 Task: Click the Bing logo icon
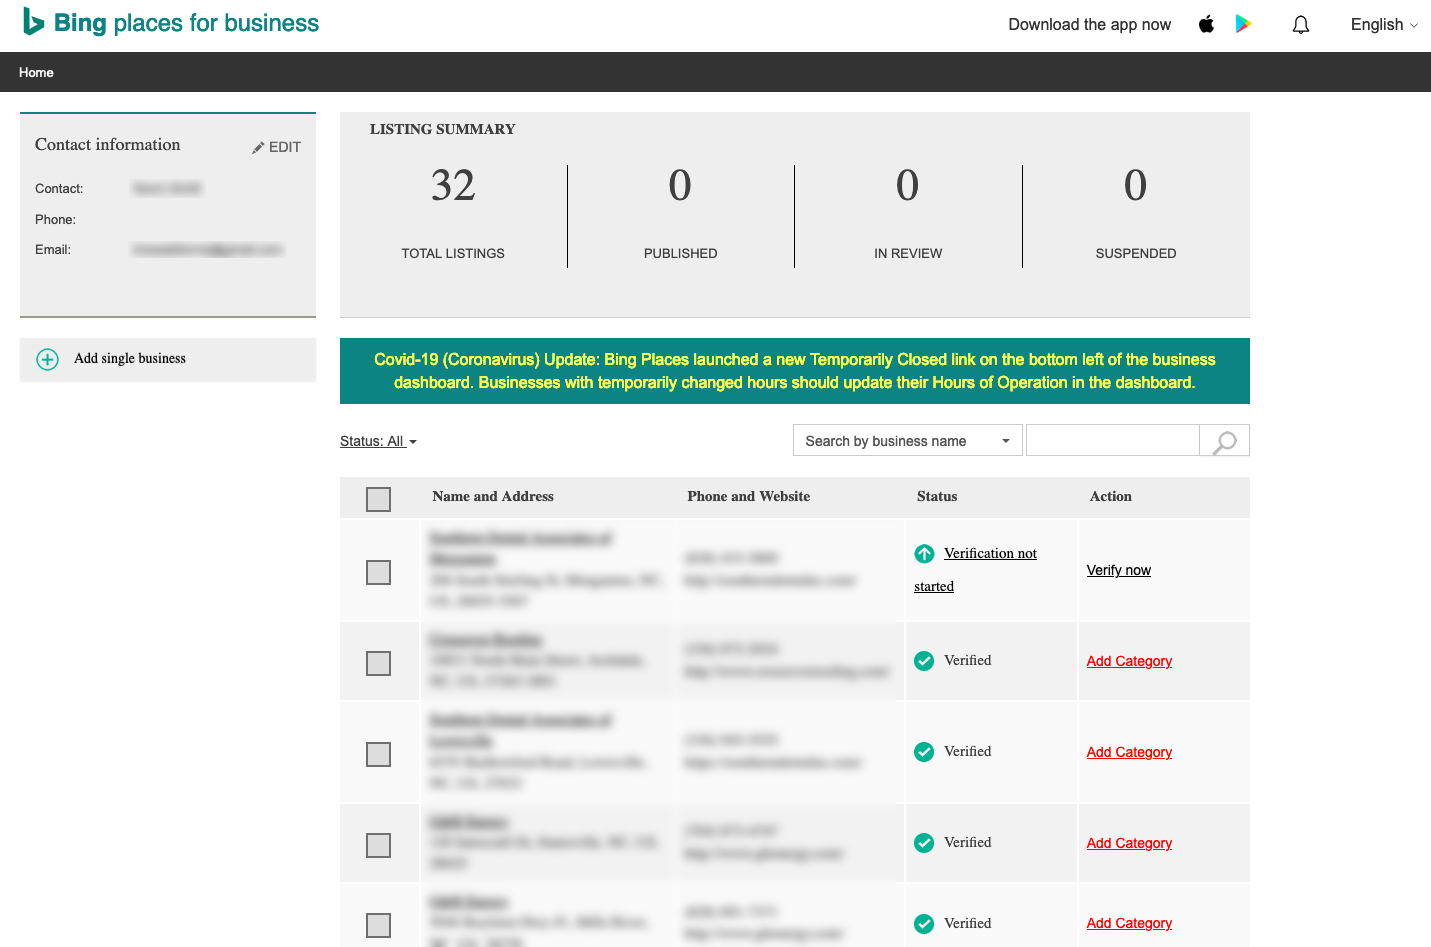(x=34, y=22)
